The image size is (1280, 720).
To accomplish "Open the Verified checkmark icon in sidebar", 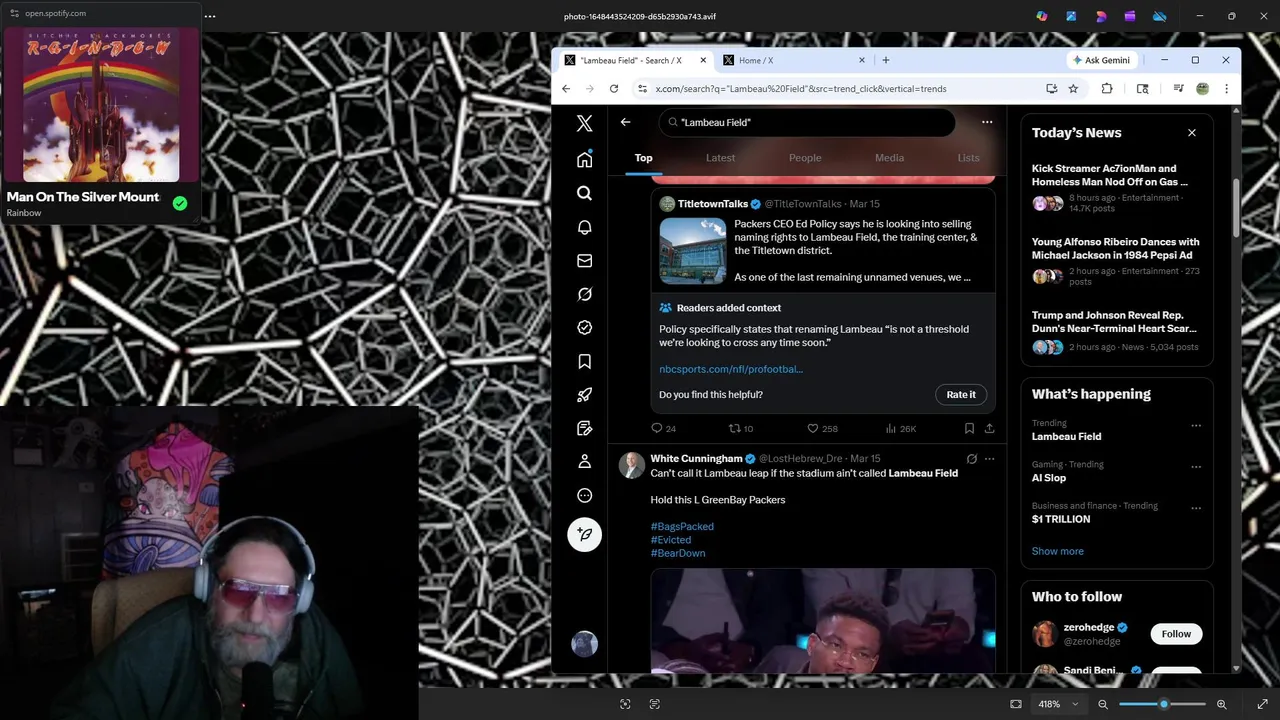I will [x=585, y=328].
